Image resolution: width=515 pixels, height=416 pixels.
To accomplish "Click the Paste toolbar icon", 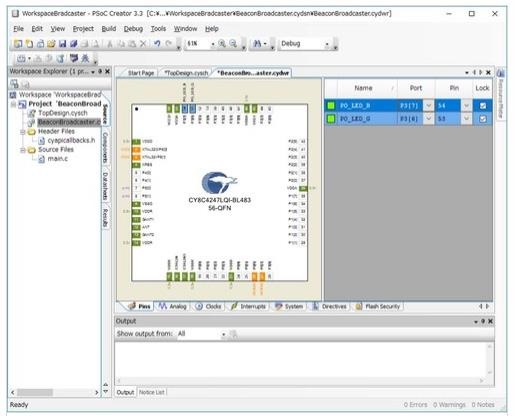I will tap(132, 44).
